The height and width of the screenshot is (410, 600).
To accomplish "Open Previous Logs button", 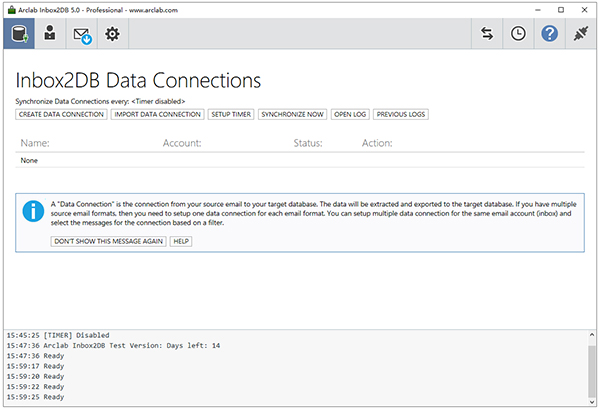I will [x=401, y=114].
